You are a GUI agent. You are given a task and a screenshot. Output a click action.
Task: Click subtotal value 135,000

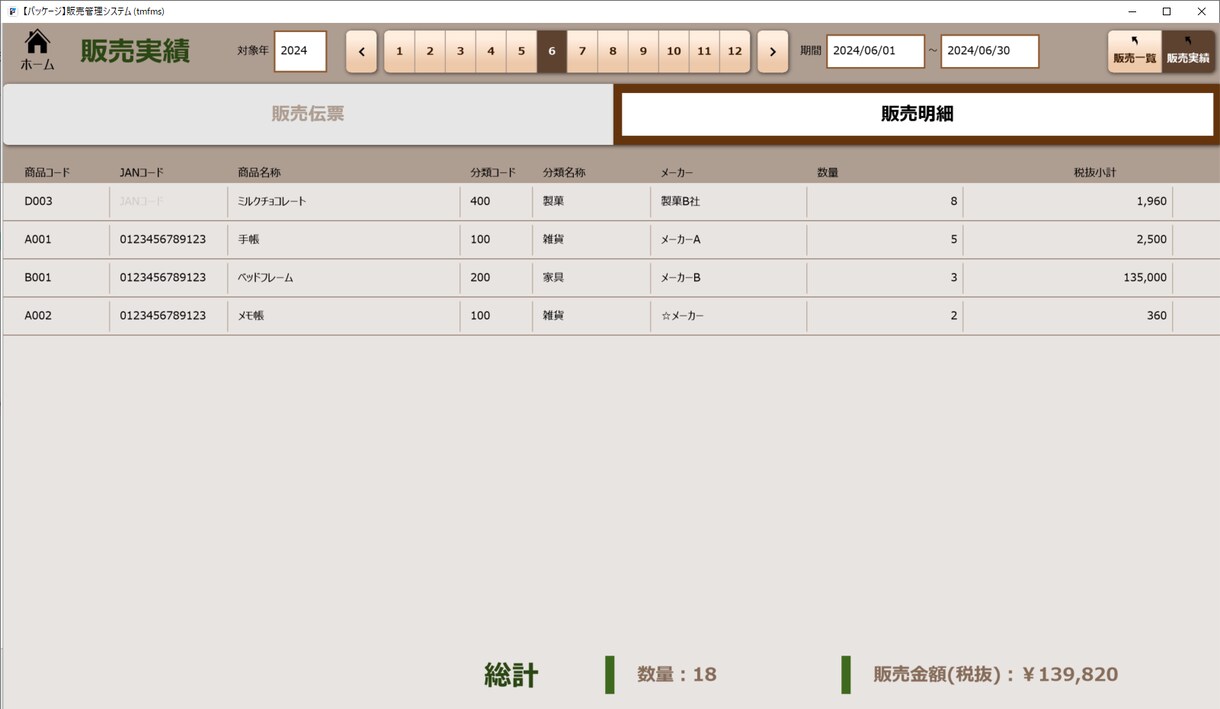1145,278
